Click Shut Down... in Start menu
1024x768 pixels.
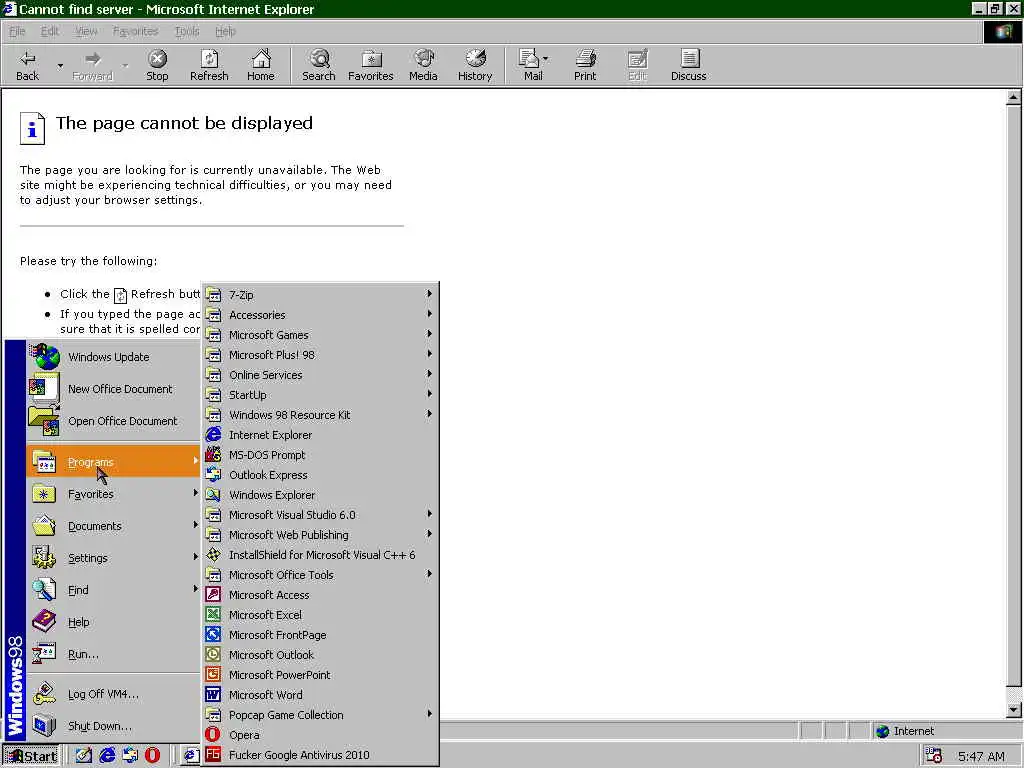[113, 726]
